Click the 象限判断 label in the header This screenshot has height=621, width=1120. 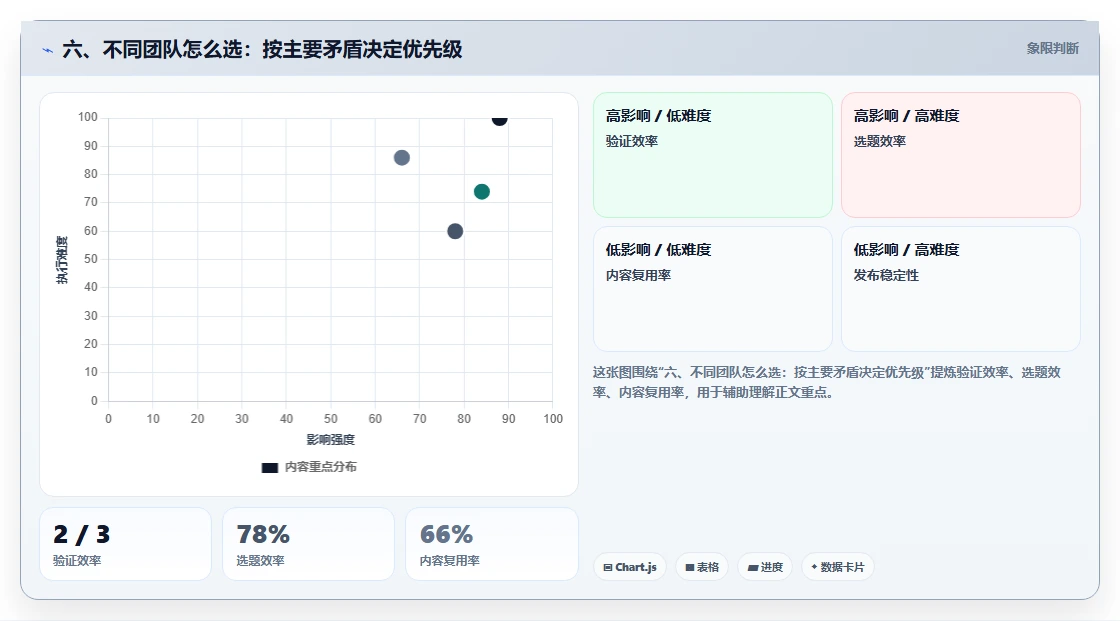[1052, 49]
